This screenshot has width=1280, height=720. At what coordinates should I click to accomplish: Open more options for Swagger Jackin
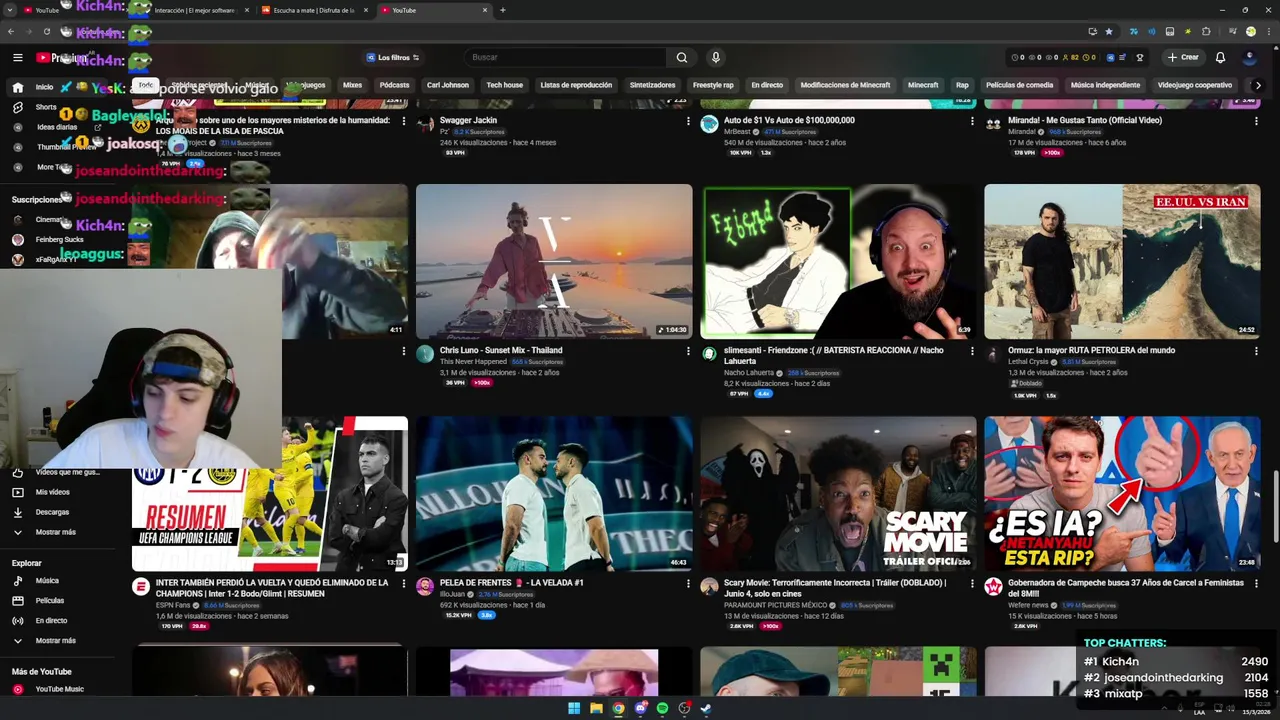pyautogui.click(x=688, y=121)
